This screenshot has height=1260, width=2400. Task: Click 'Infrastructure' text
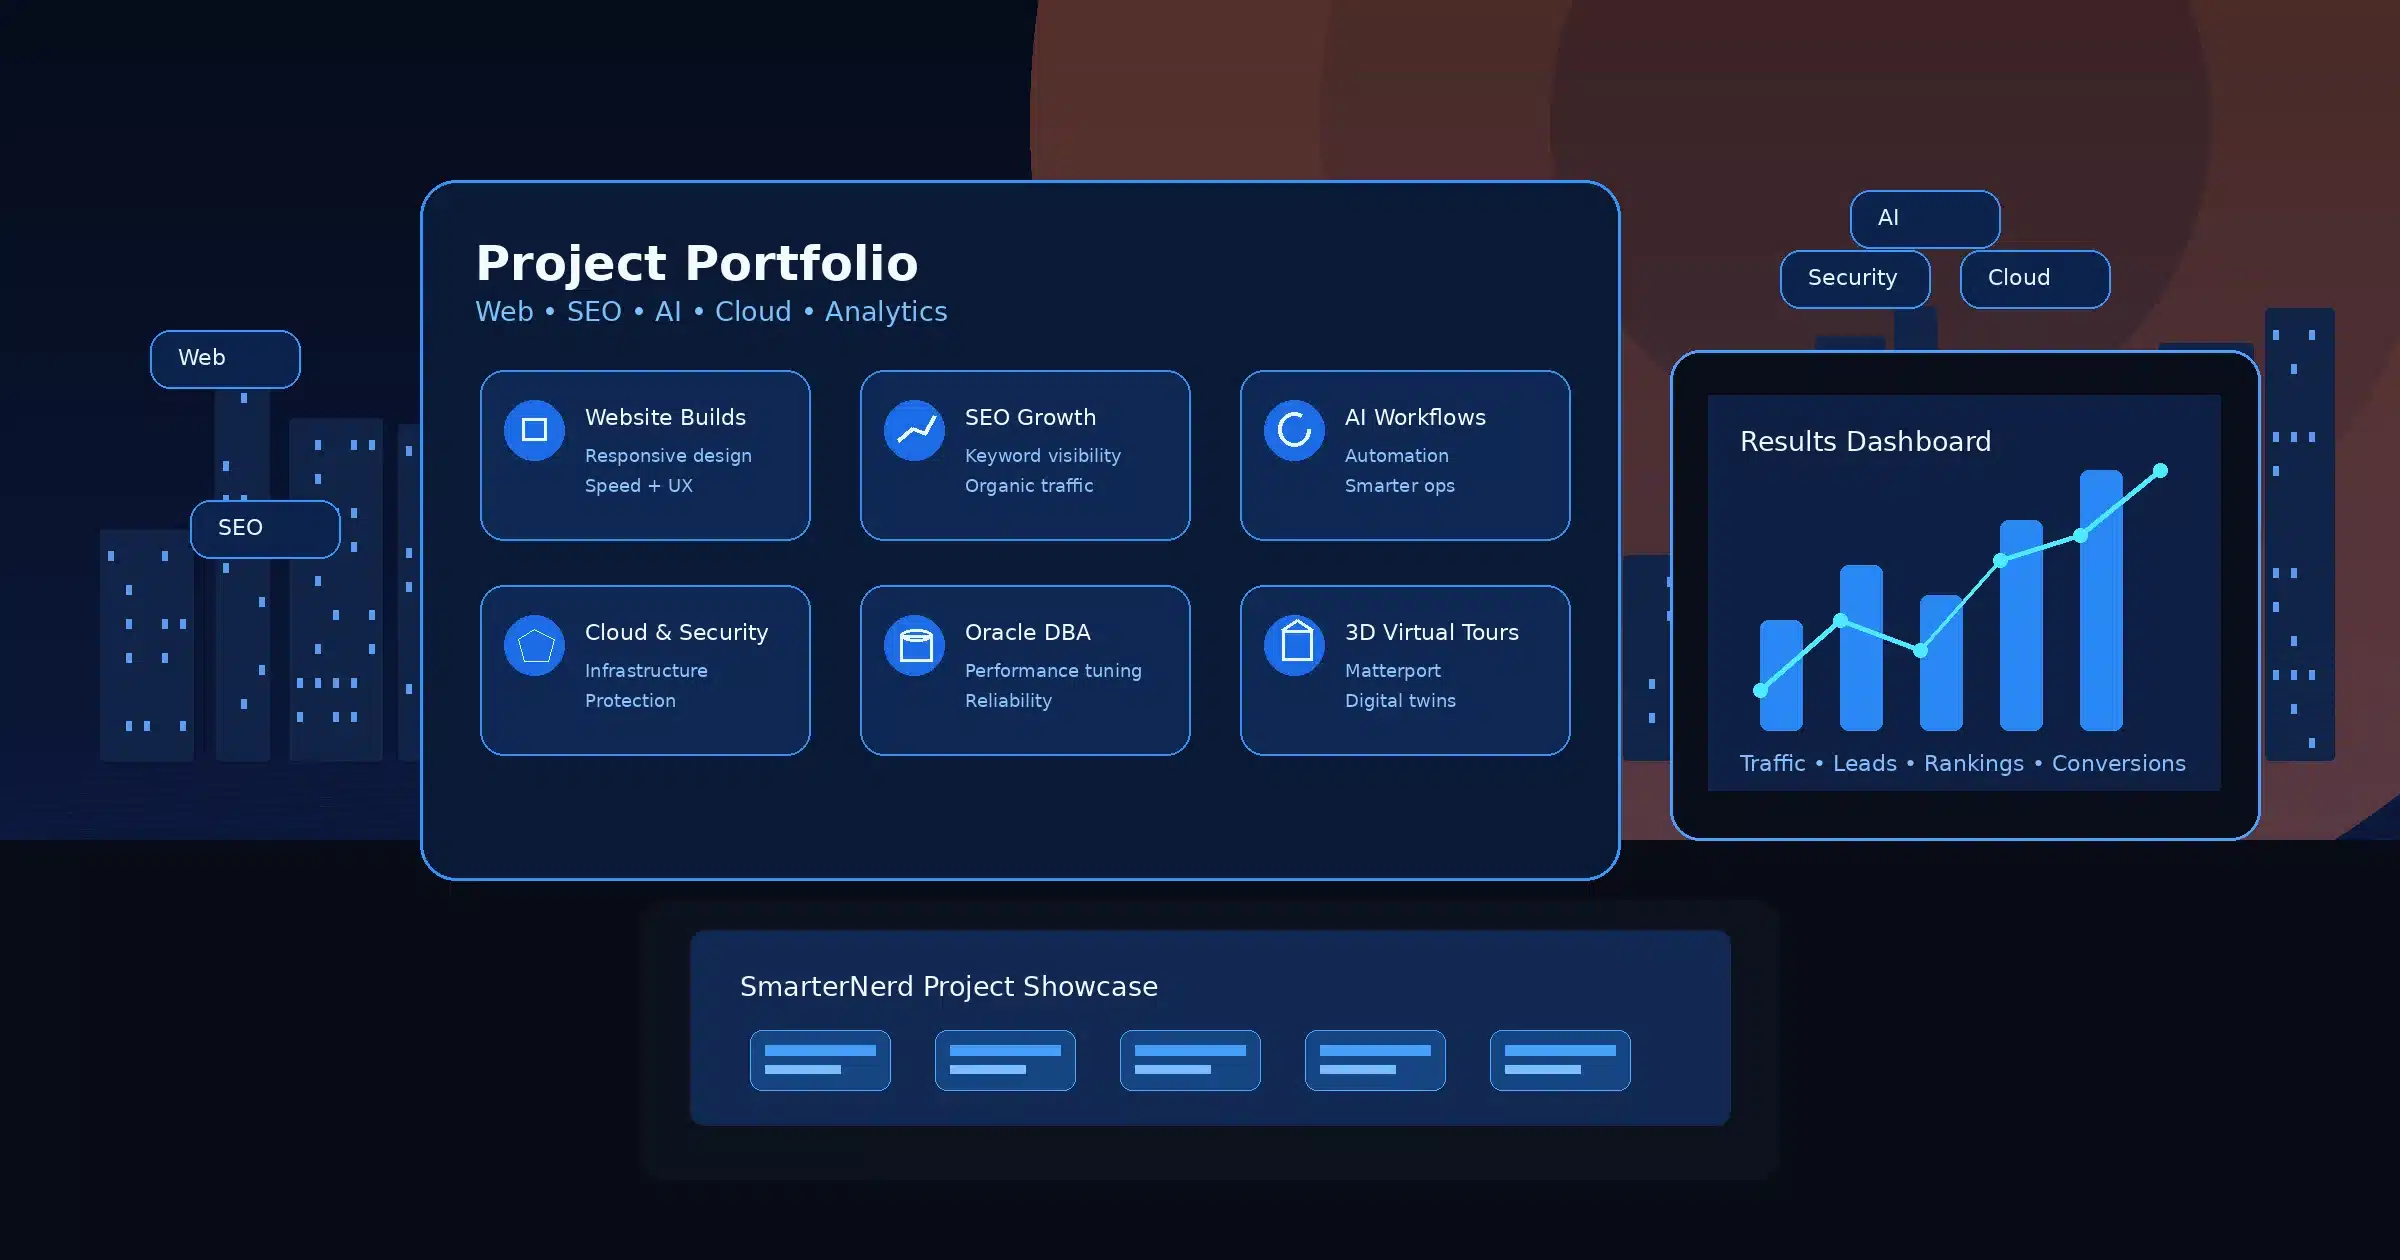(x=646, y=671)
